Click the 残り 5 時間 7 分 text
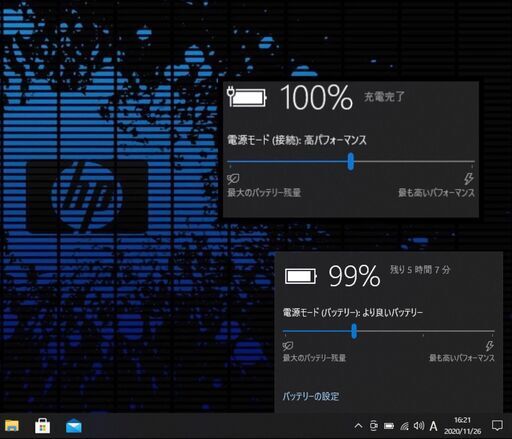The image size is (512, 439). click(x=420, y=269)
